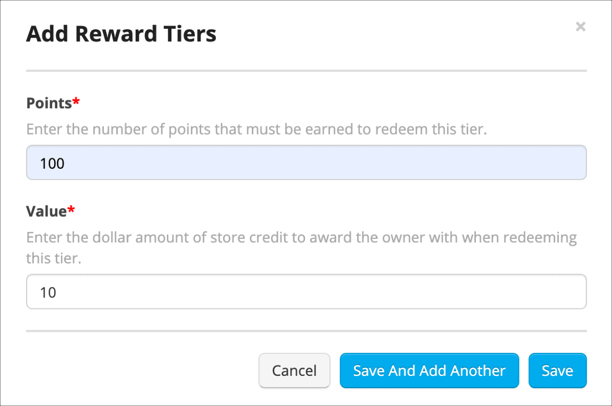Focus the Value input field
Image resolution: width=612 pixels, height=406 pixels.
(x=306, y=292)
